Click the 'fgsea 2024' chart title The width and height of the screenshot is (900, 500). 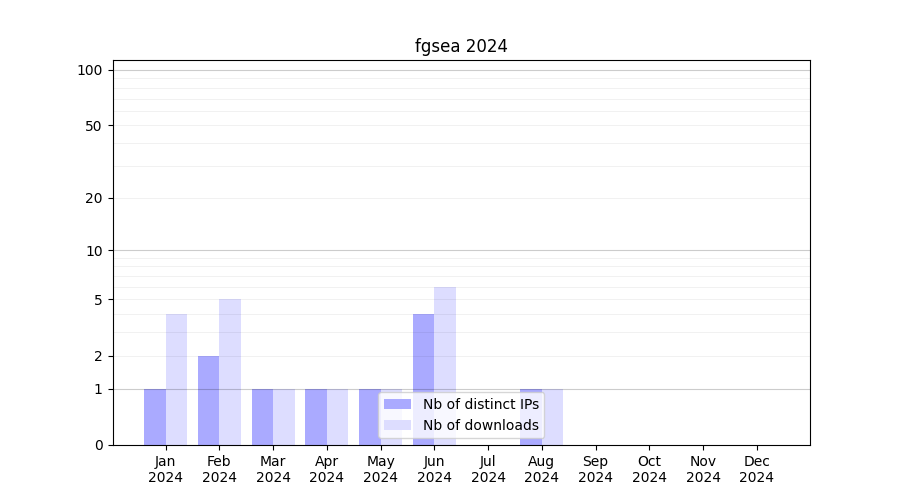pos(461,46)
